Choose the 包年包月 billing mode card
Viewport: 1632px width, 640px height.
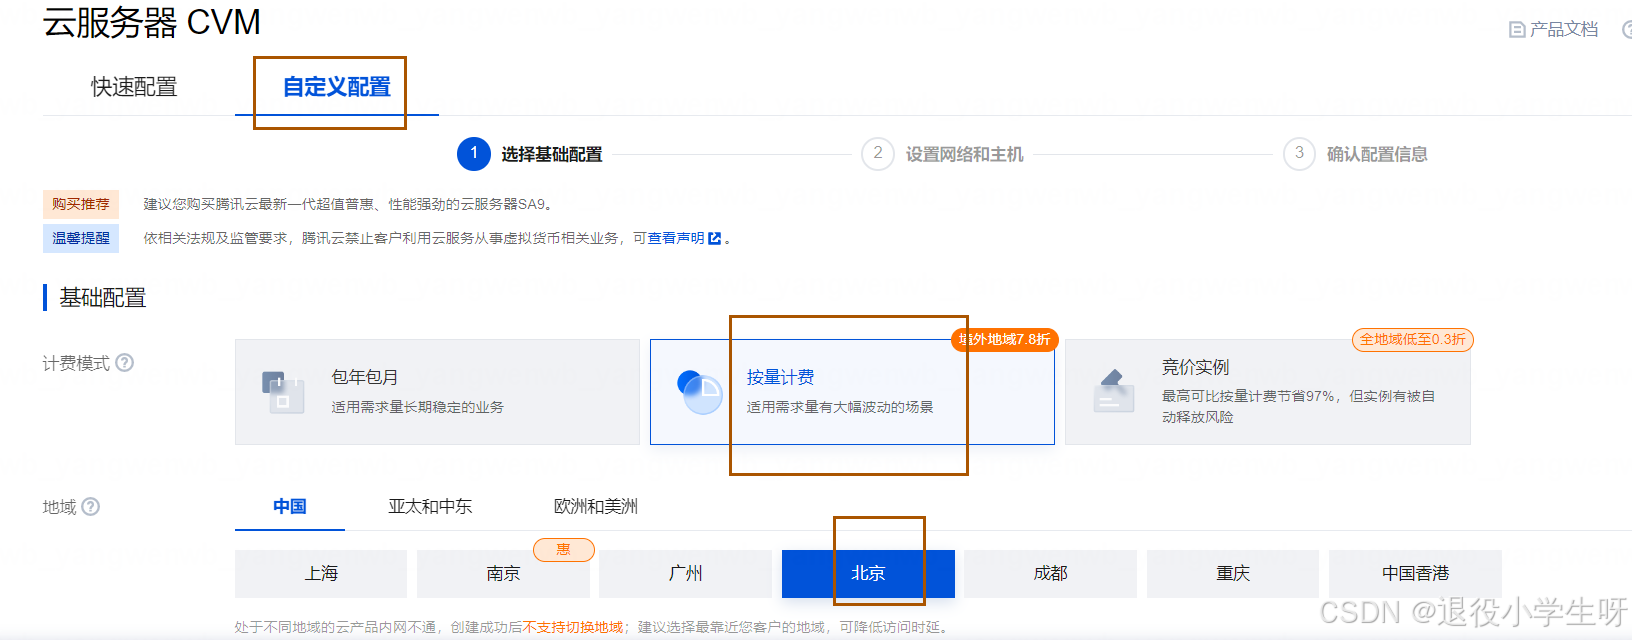click(x=437, y=392)
